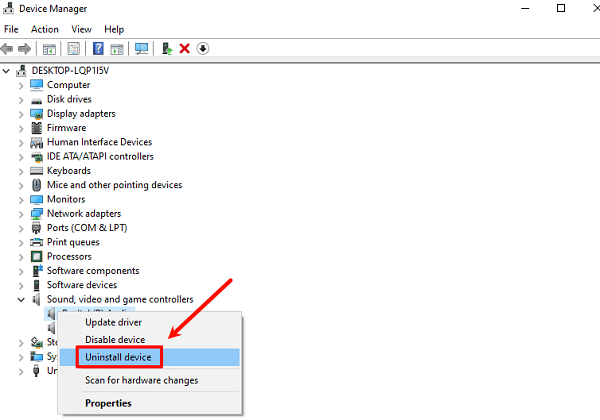Click the Disk drives category icon
The height and width of the screenshot is (420, 600).
coord(36,100)
